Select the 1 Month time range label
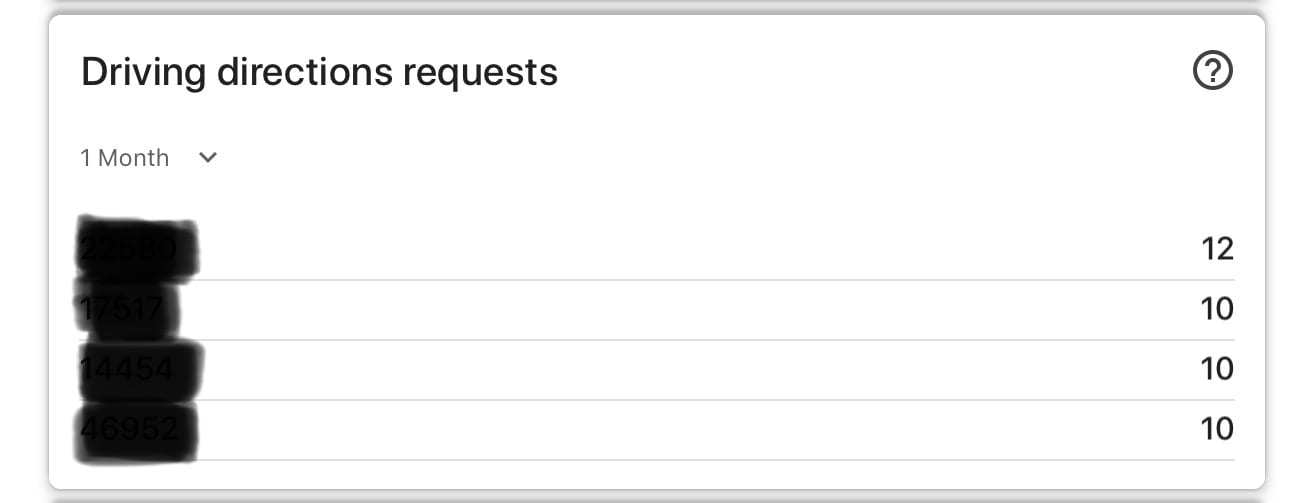Viewport: 1305px width, 503px height. tap(125, 158)
